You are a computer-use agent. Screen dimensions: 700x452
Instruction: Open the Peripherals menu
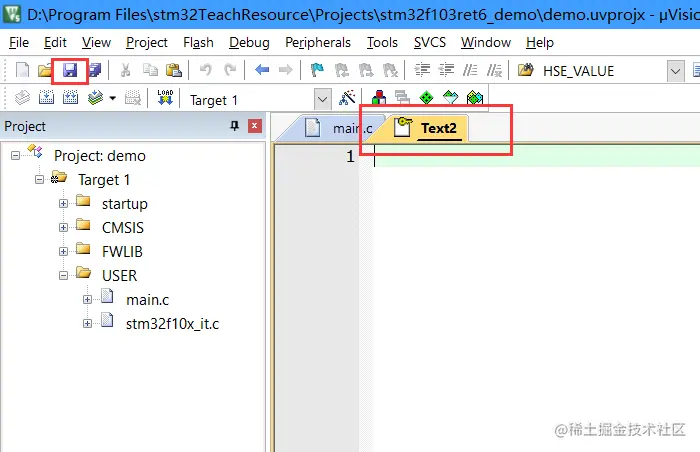pos(318,42)
